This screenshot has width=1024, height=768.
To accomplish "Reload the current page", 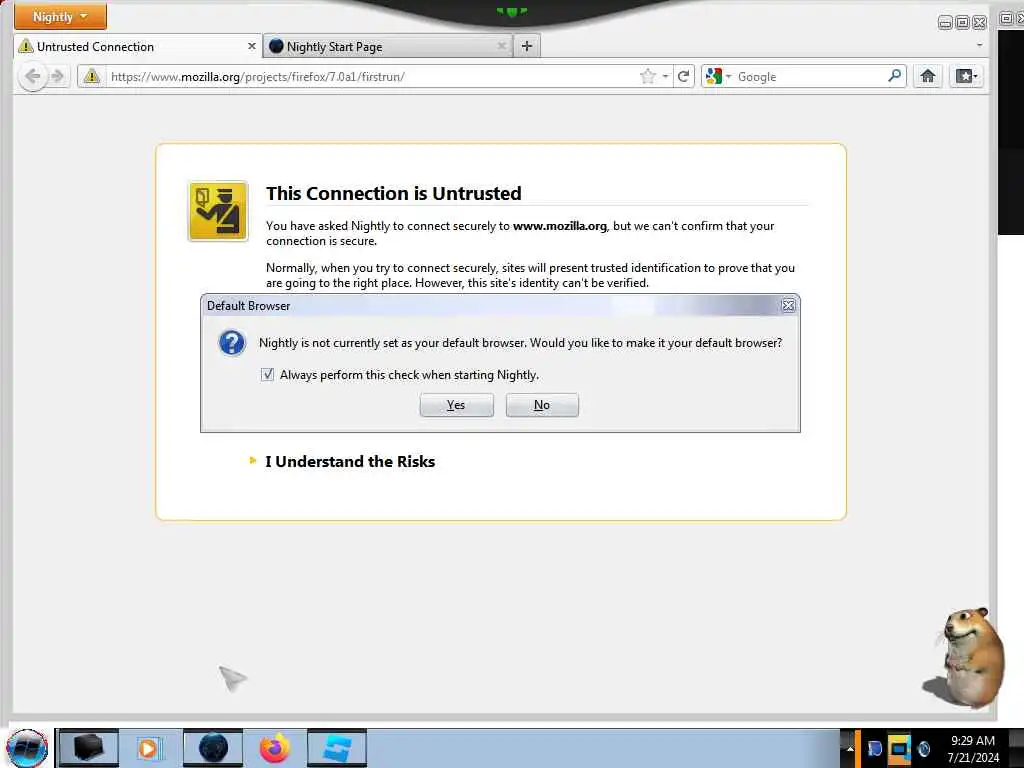I will point(683,76).
